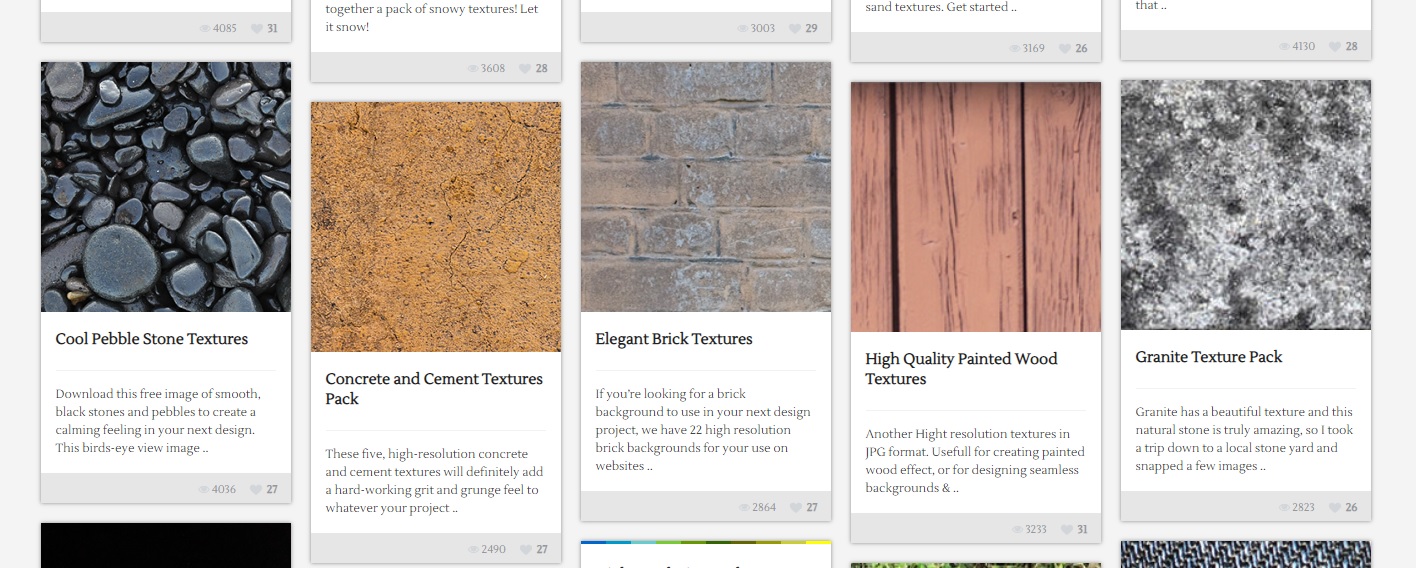1416x568 pixels.
Task: Open High Quality Painted Wood Textures link
Action: [961, 369]
